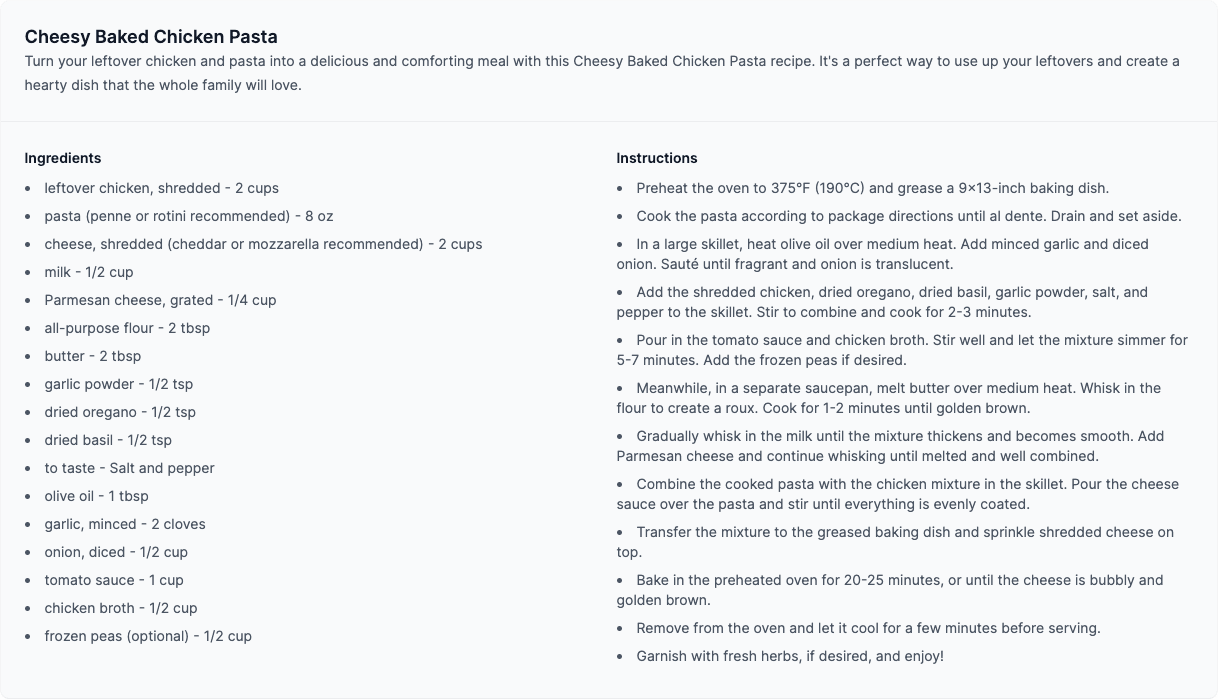Select the Cook the pasta instruction step
Screen dimensions: 1218x700
click(908, 216)
